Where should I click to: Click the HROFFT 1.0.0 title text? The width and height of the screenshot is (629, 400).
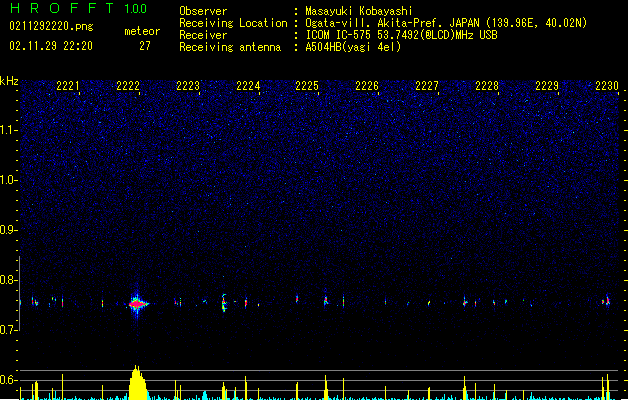coord(79,8)
